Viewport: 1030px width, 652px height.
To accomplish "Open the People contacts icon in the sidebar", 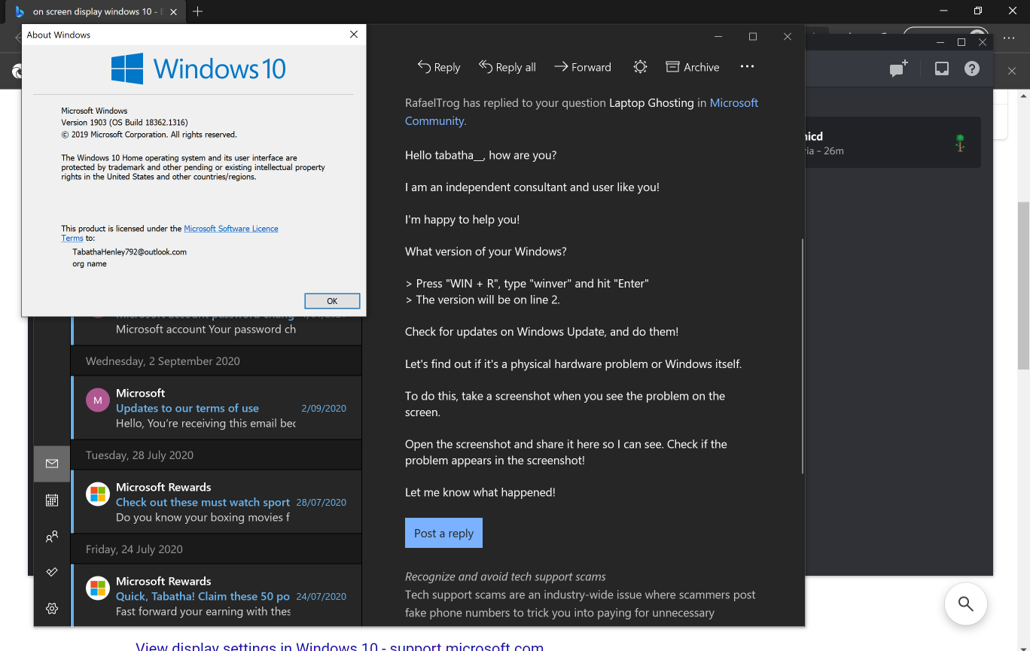I will click(52, 536).
